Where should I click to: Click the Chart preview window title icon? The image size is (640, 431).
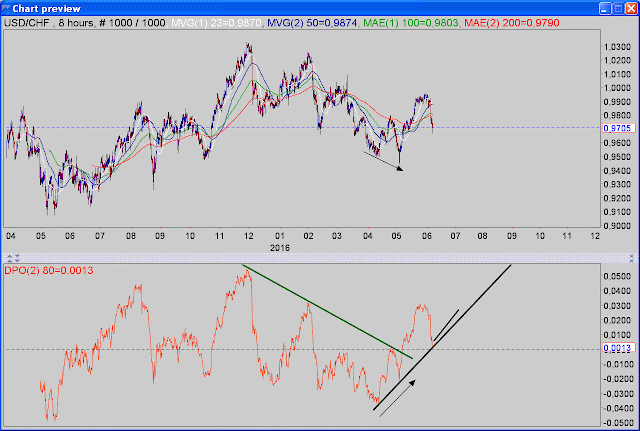5,8
